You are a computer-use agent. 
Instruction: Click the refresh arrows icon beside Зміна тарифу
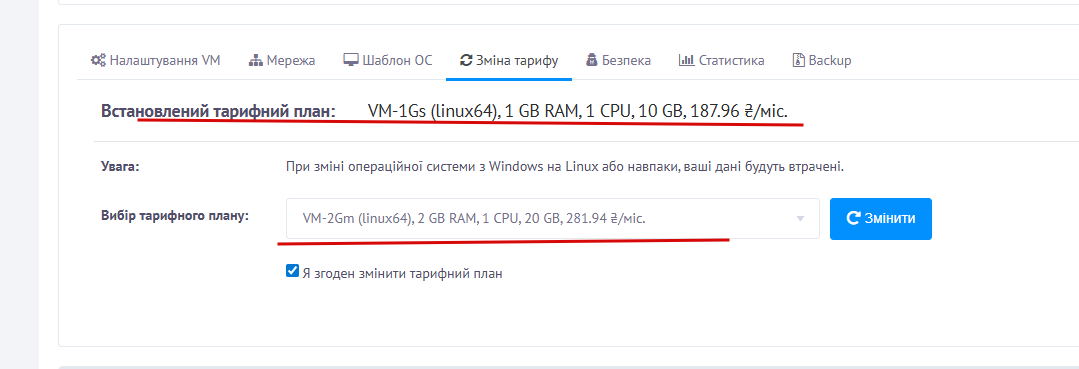466,60
